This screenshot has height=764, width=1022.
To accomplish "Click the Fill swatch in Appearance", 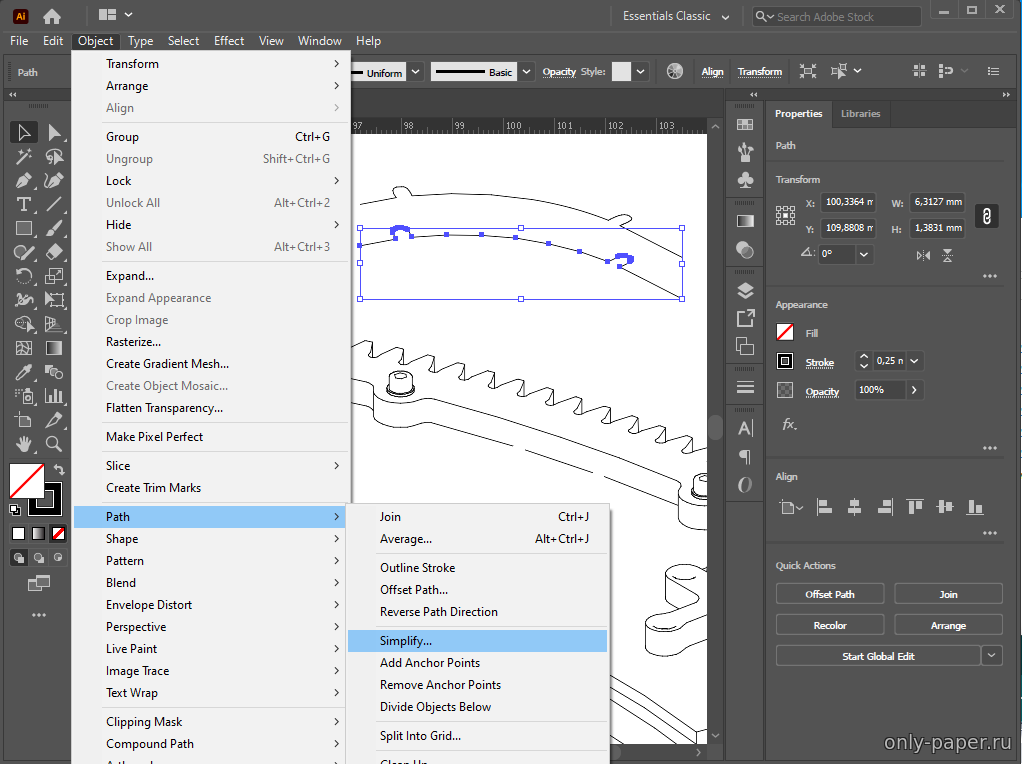I will pyautogui.click(x=785, y=332).
